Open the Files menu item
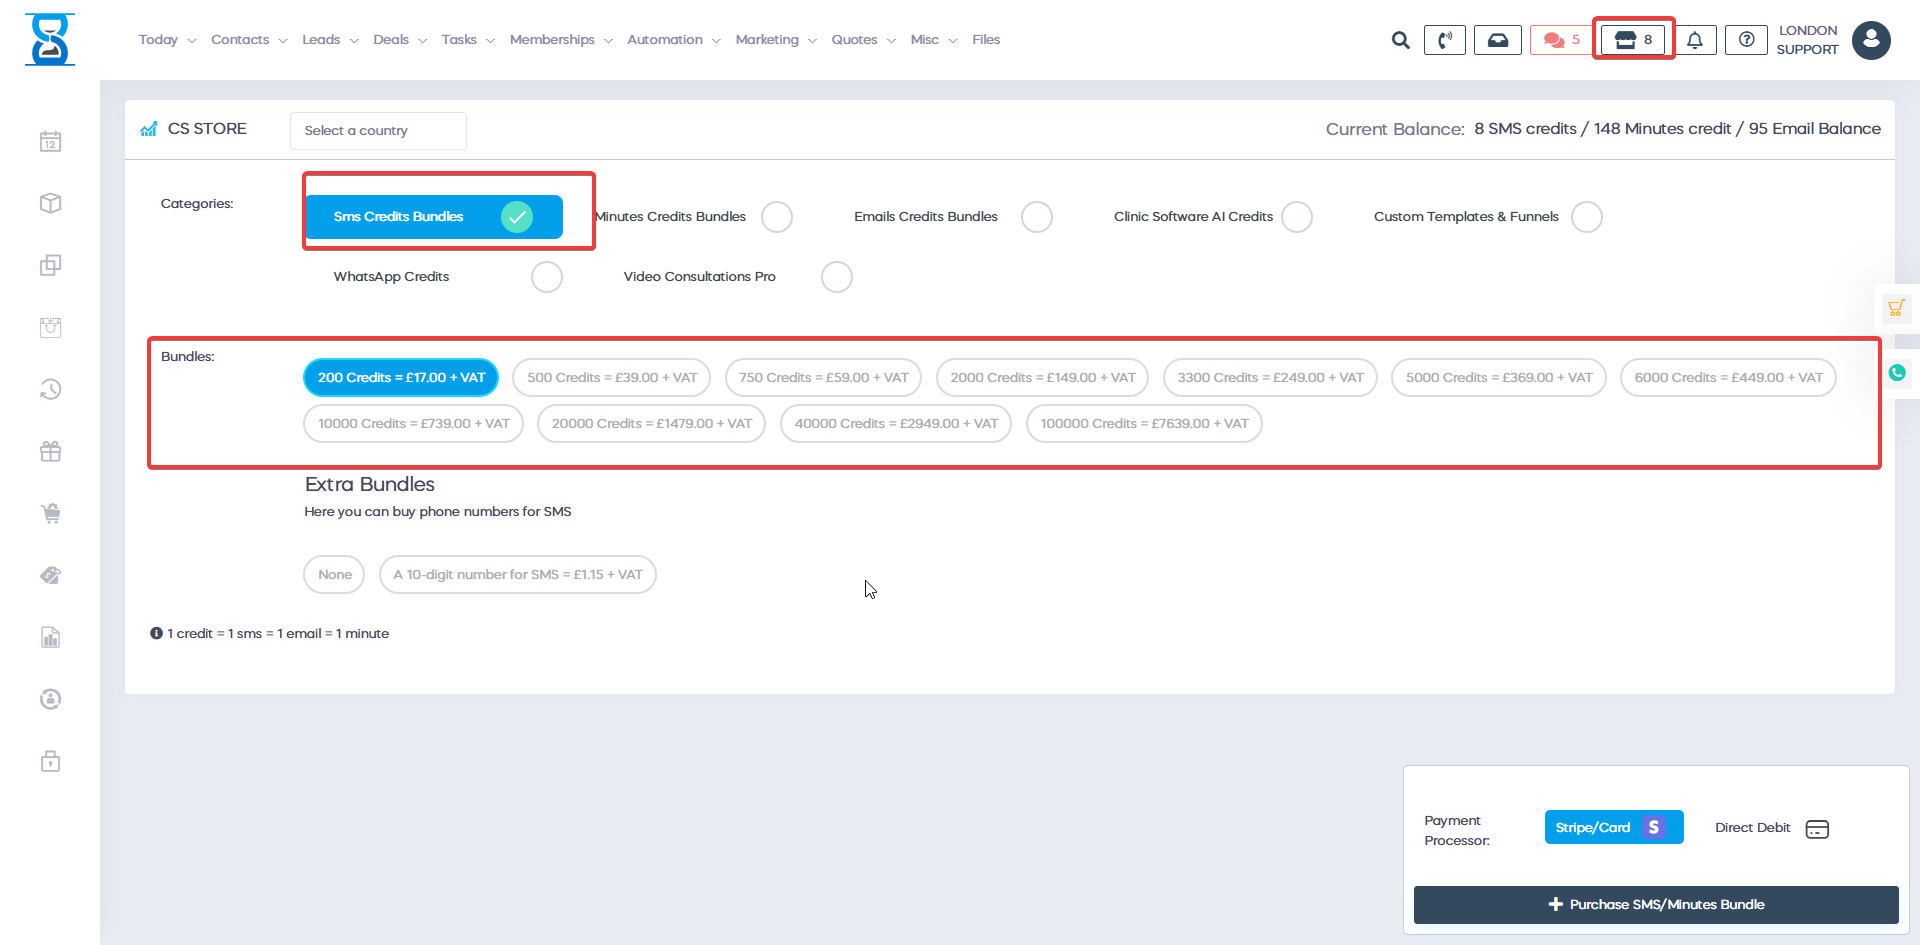This screenshot has height=945, width=1920. coord(986,40)
